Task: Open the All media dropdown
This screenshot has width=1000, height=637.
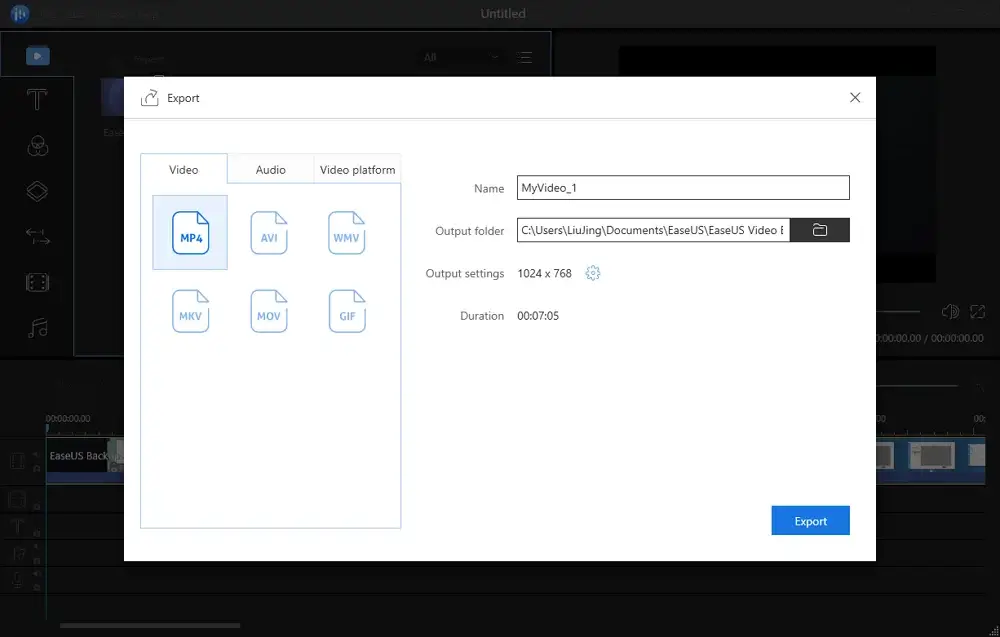Action: (x=460, y=58)
